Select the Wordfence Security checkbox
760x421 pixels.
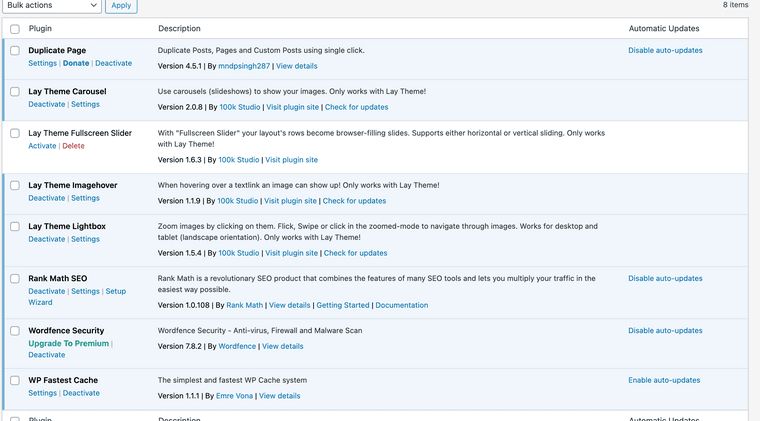pos(14,330)
